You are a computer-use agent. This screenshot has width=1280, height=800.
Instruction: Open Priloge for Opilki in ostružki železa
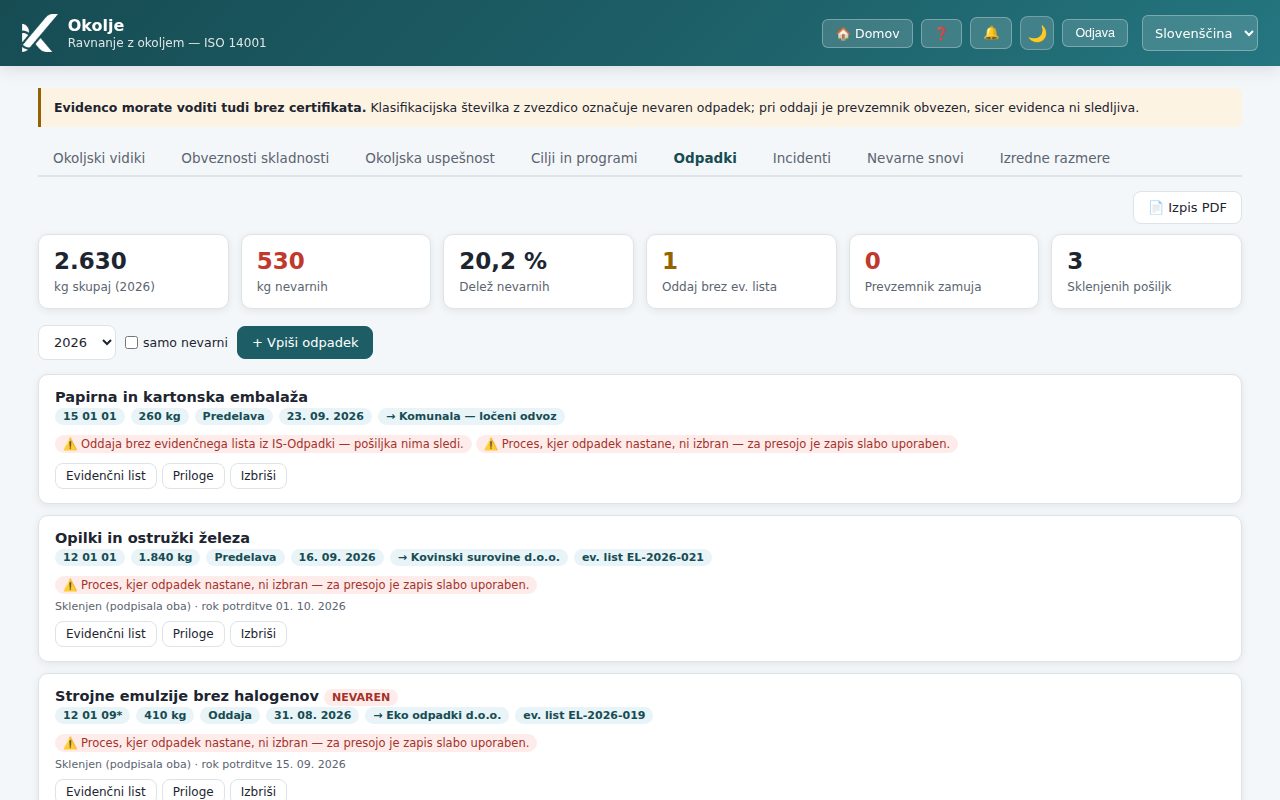pyautogui.click(x=193, y=634)
